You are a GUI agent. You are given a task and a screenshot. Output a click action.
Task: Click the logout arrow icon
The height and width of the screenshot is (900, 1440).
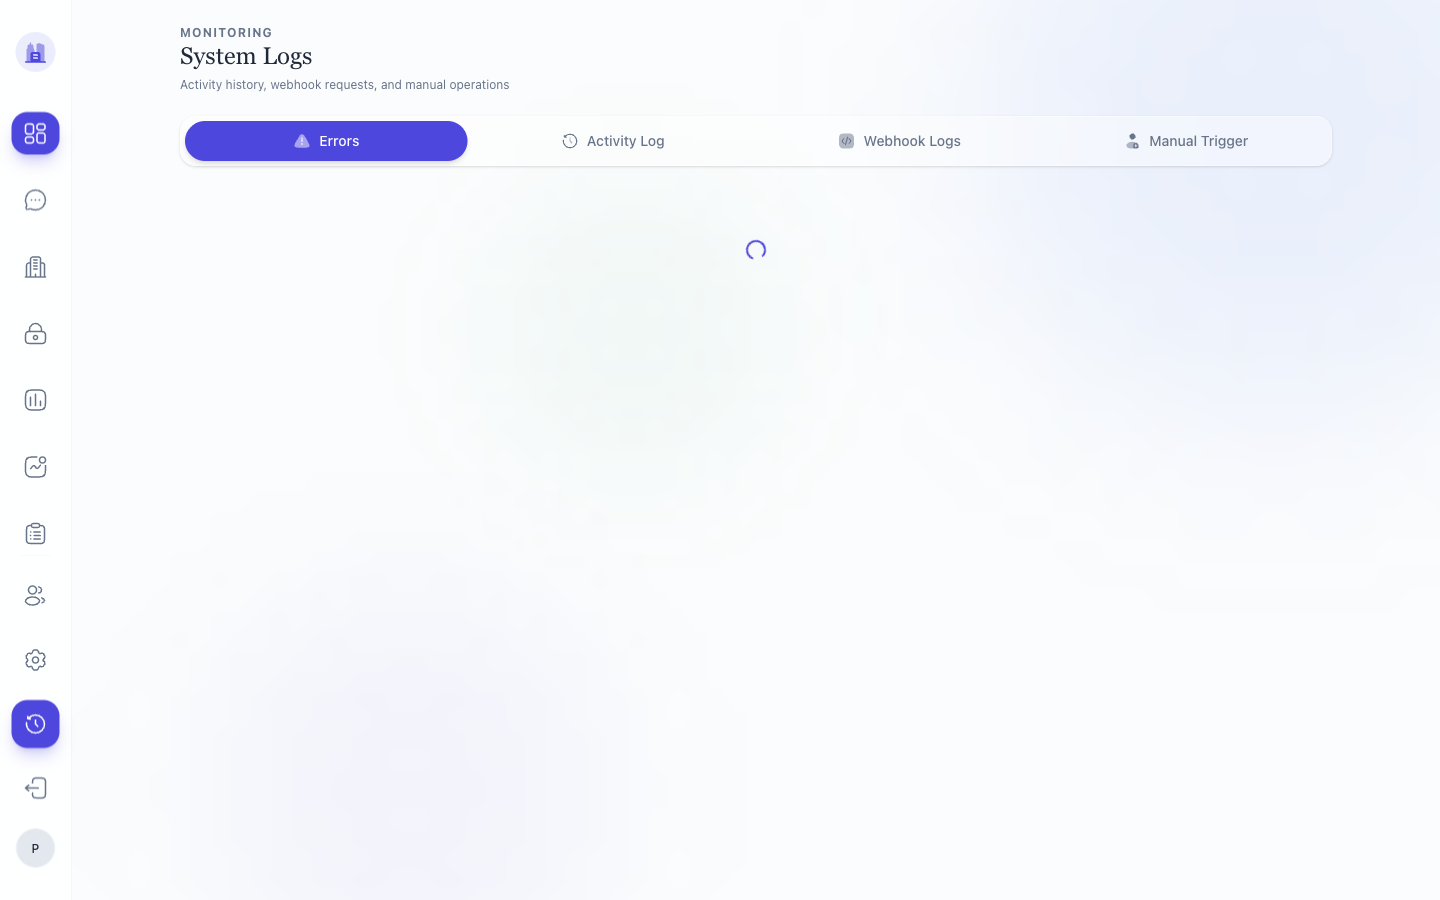point(35,788)
